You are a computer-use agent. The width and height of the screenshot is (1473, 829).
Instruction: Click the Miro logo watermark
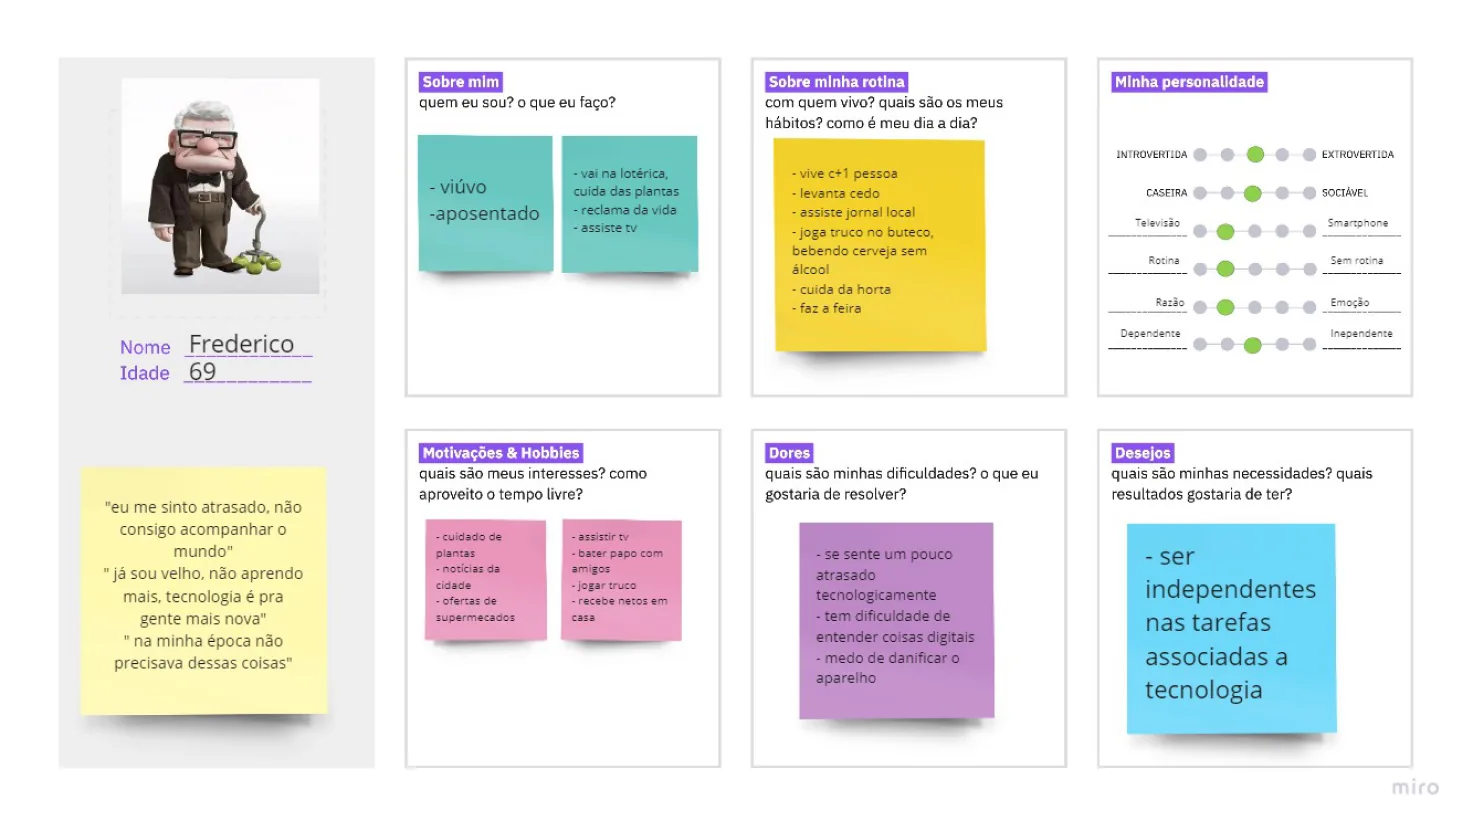coord(1415,787)
